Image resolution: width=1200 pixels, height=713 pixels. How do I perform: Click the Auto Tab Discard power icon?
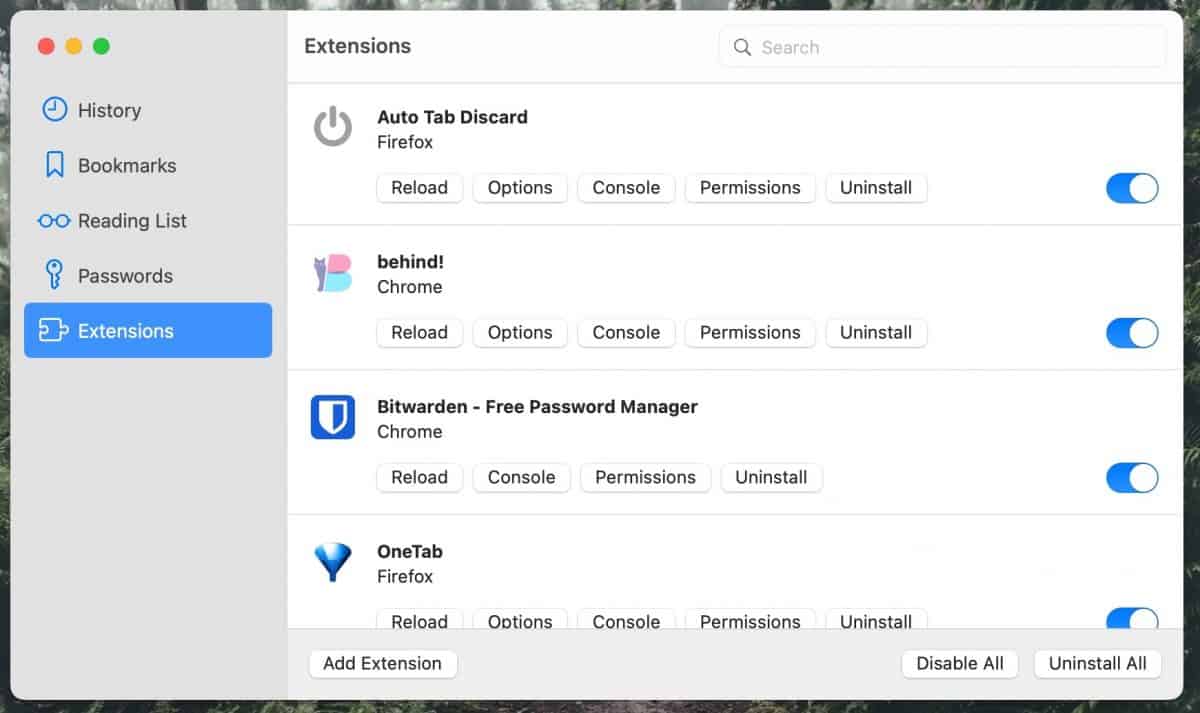coord(332,127)
